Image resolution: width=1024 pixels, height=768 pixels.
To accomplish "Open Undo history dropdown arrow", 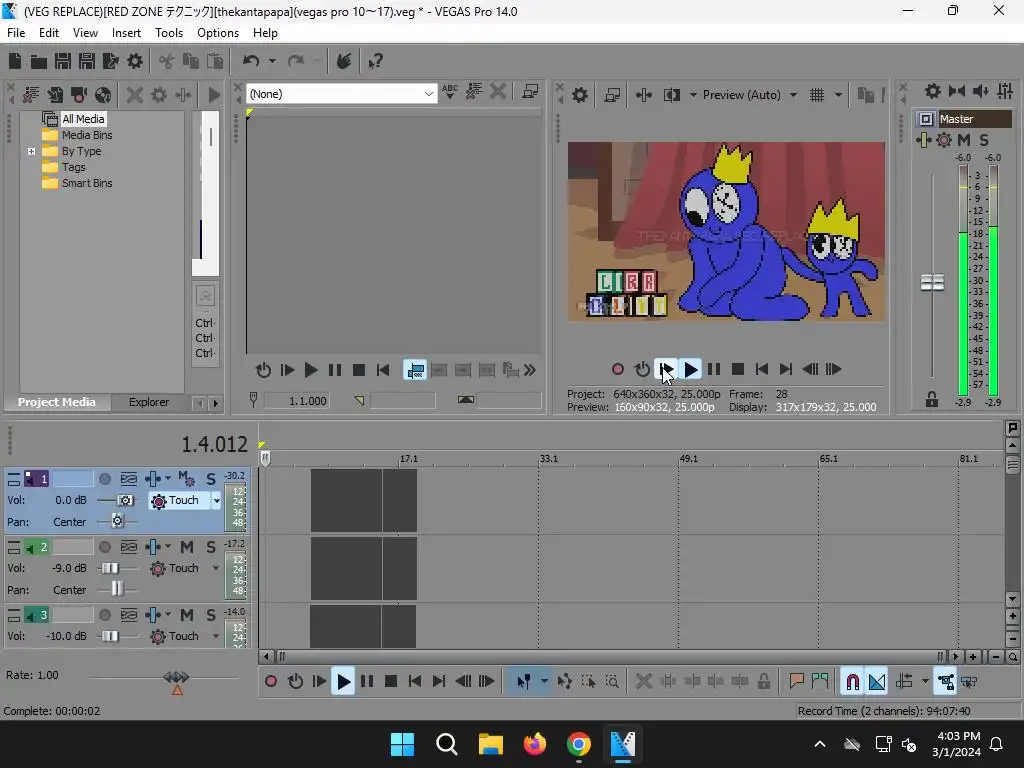I will pos(272,61).
